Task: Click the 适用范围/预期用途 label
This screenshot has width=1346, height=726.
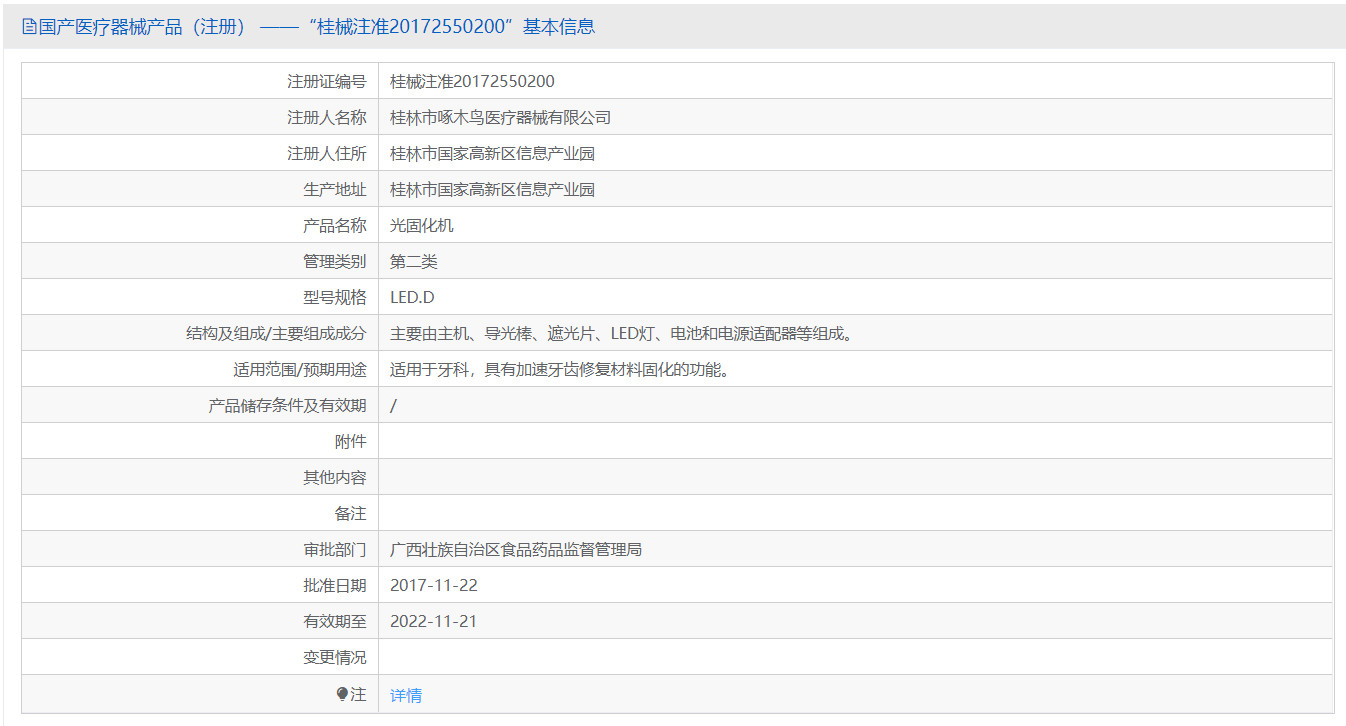Action: (299, 369)
